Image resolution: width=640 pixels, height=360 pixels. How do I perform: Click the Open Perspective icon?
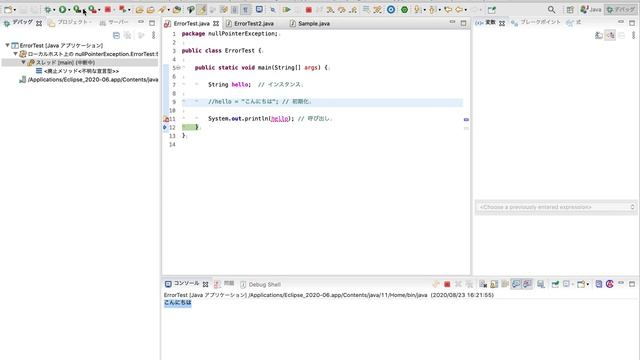click(570, 9)
